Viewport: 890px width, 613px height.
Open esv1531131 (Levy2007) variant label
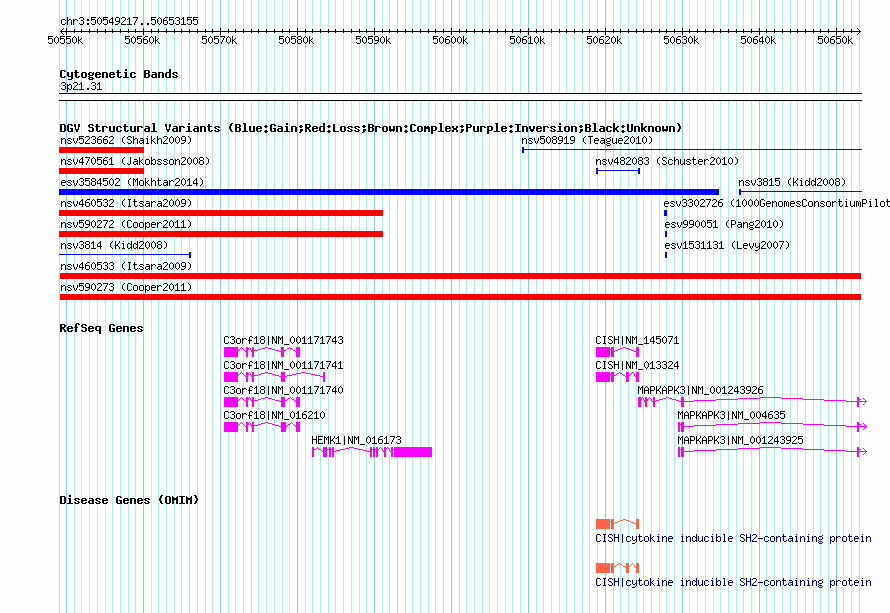(727, 245)
